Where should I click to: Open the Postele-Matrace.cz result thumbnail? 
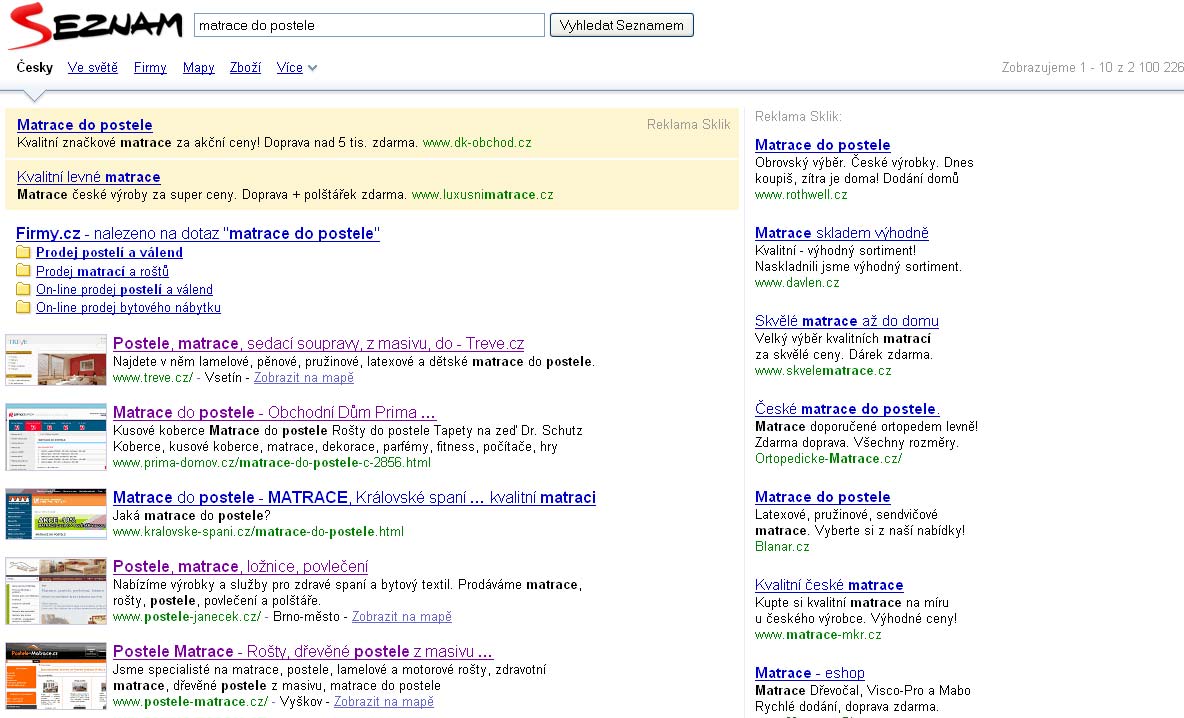56,676
